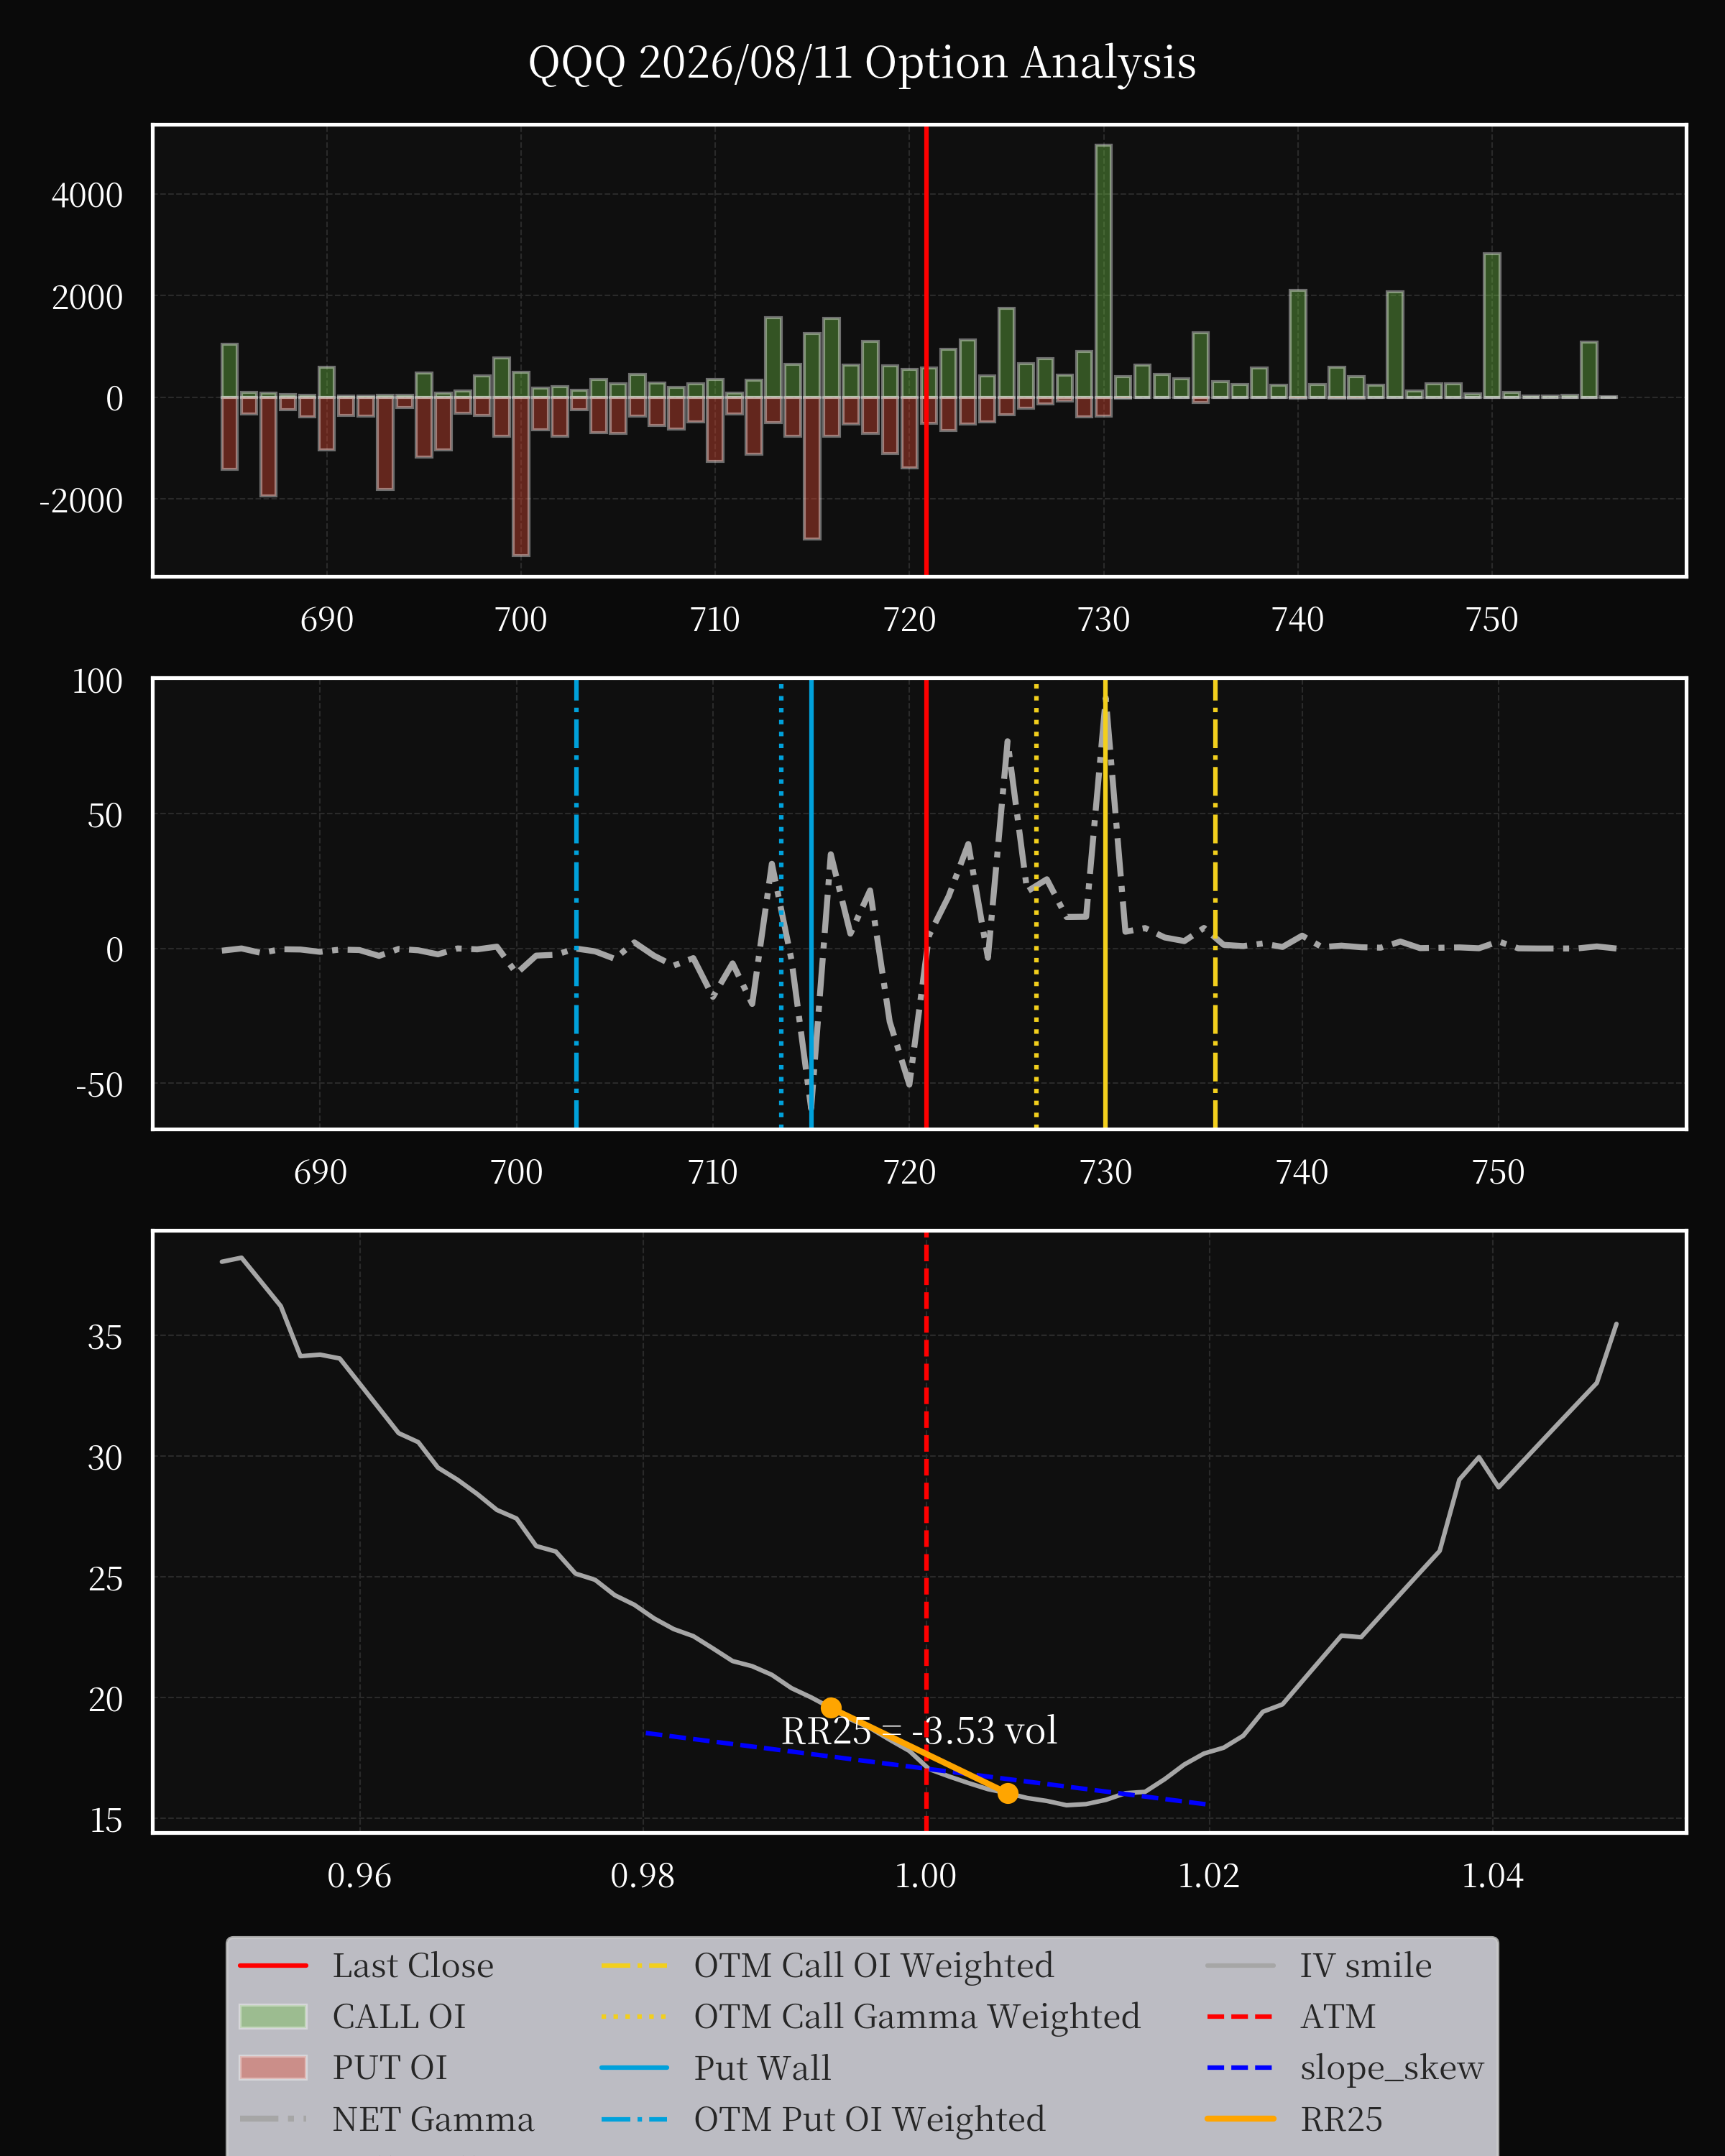Click the left orange RR25 endpoint marker
Viewport: 1725px width, 2156px height.
(x=831, y=1707)
